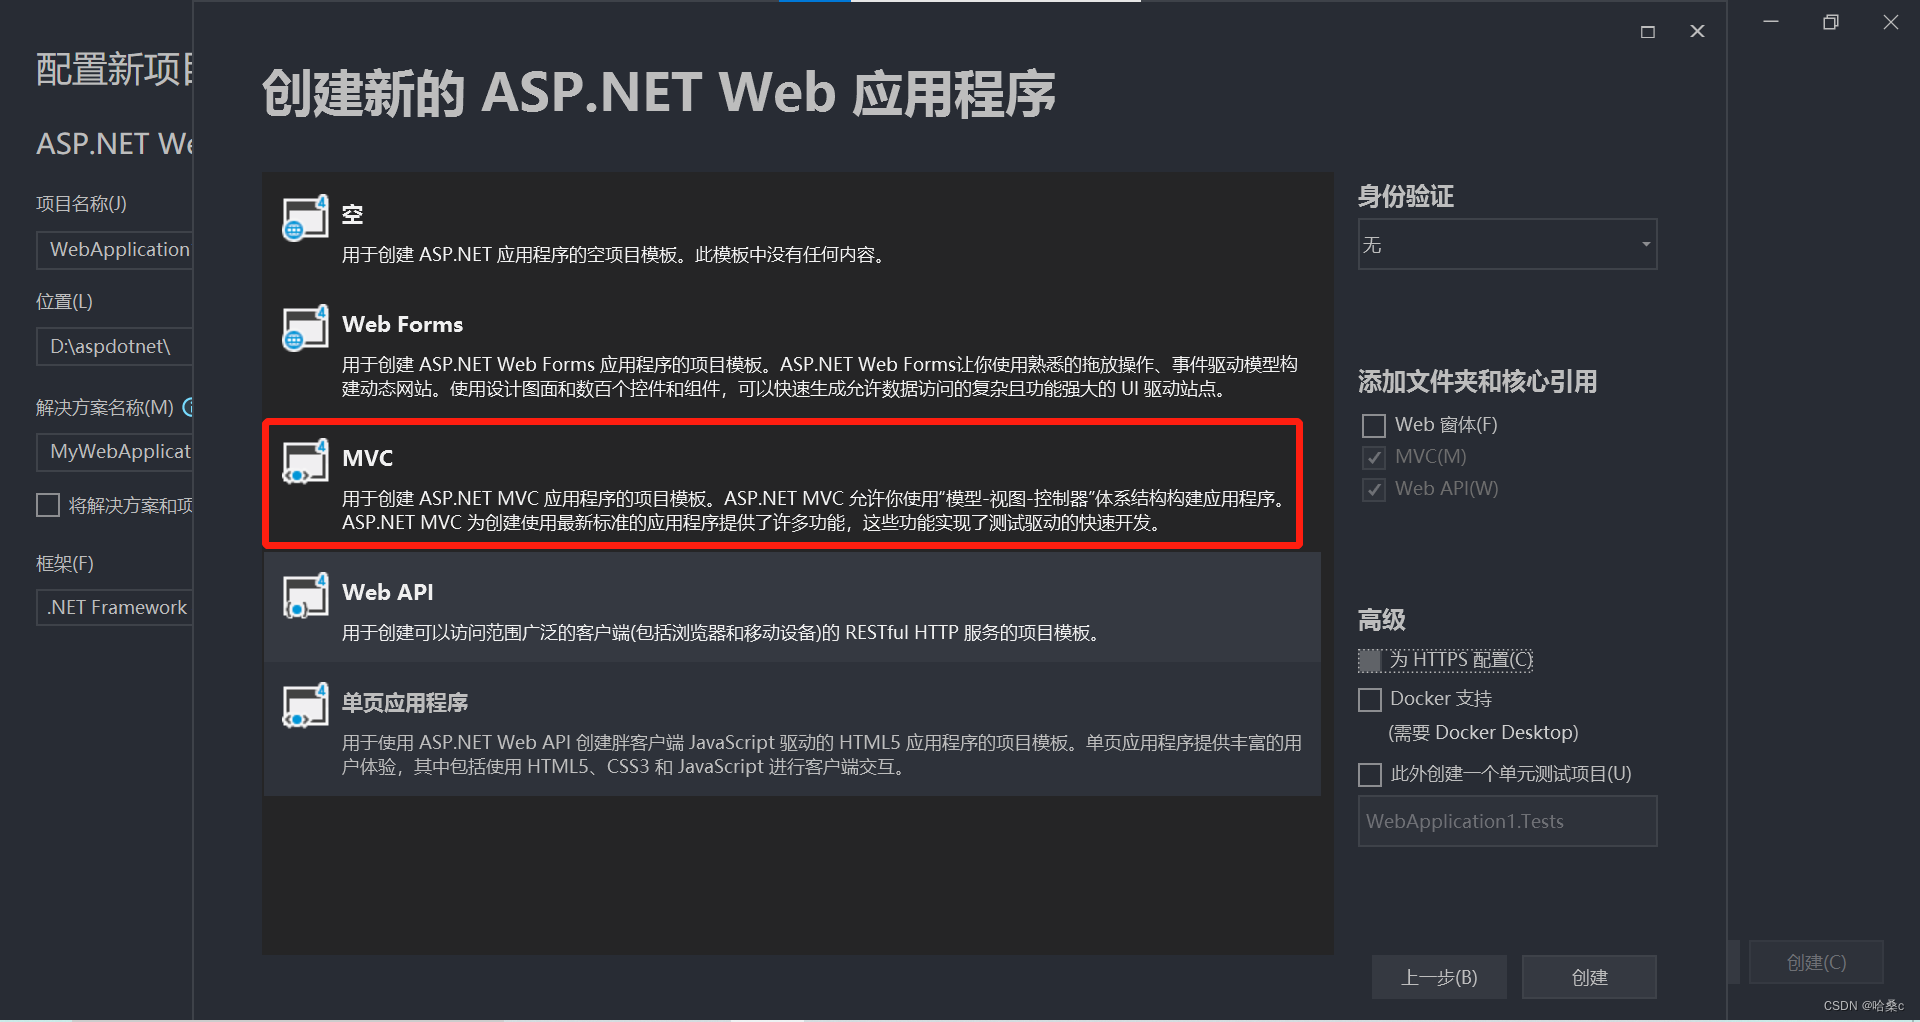Restore the background configure project window

pos(1830,22)
